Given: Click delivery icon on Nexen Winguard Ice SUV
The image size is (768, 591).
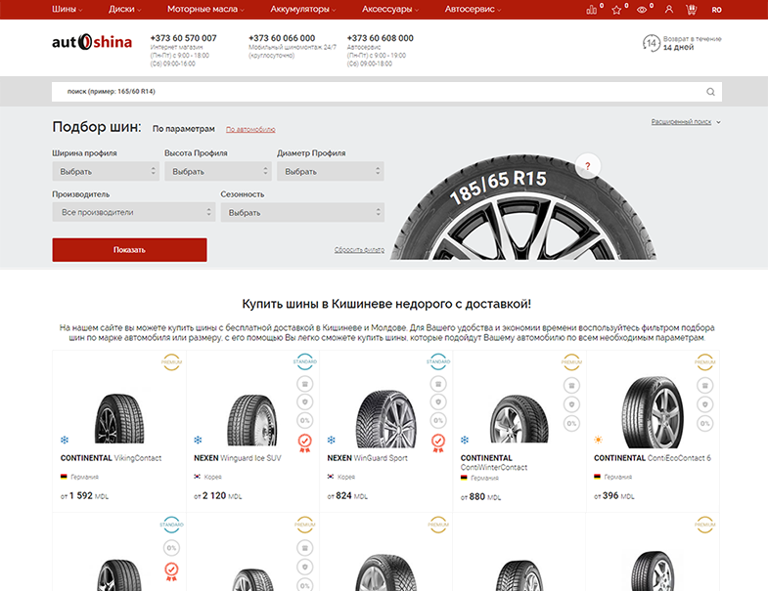Looking at the screenshot, I should pos(305,384).
